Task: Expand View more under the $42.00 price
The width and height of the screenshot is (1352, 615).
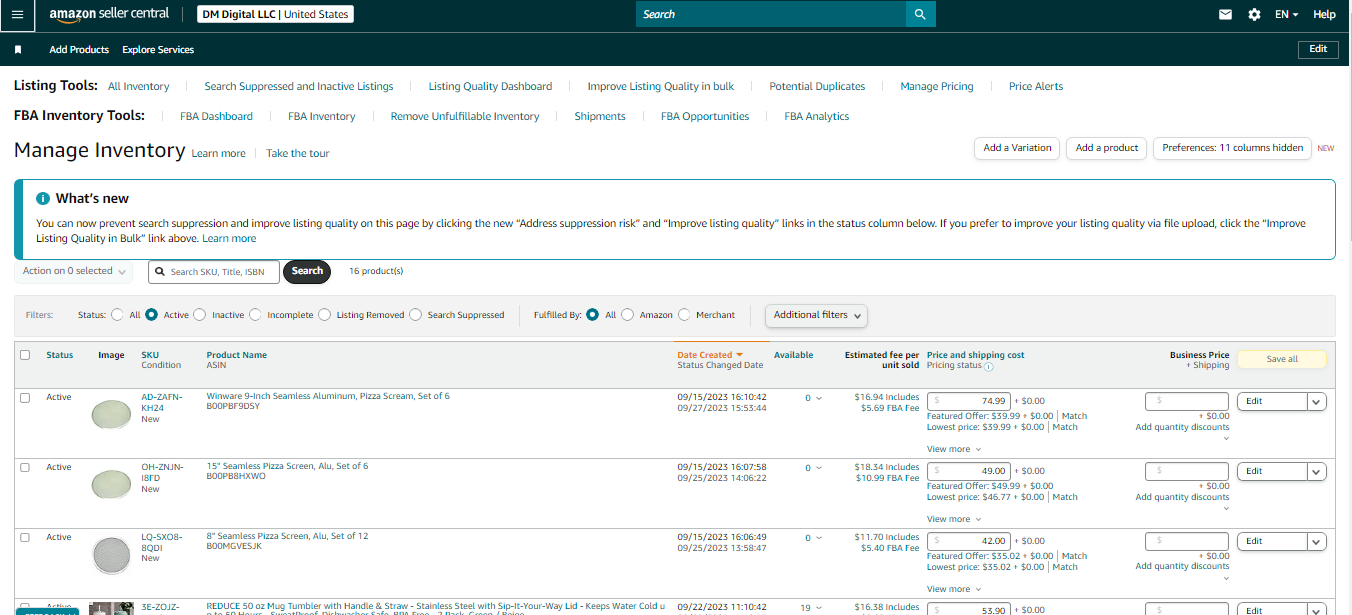Action: [x=954, y=589]
